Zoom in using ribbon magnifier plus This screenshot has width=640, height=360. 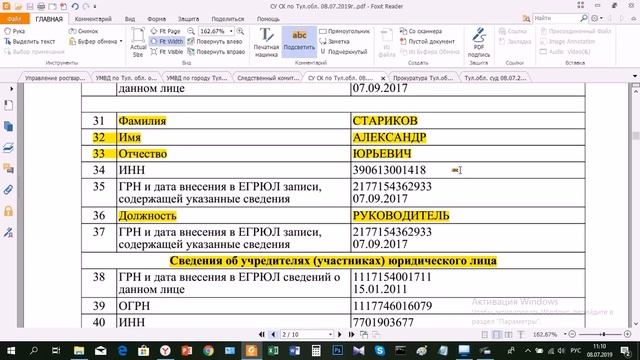click(241, 31)
